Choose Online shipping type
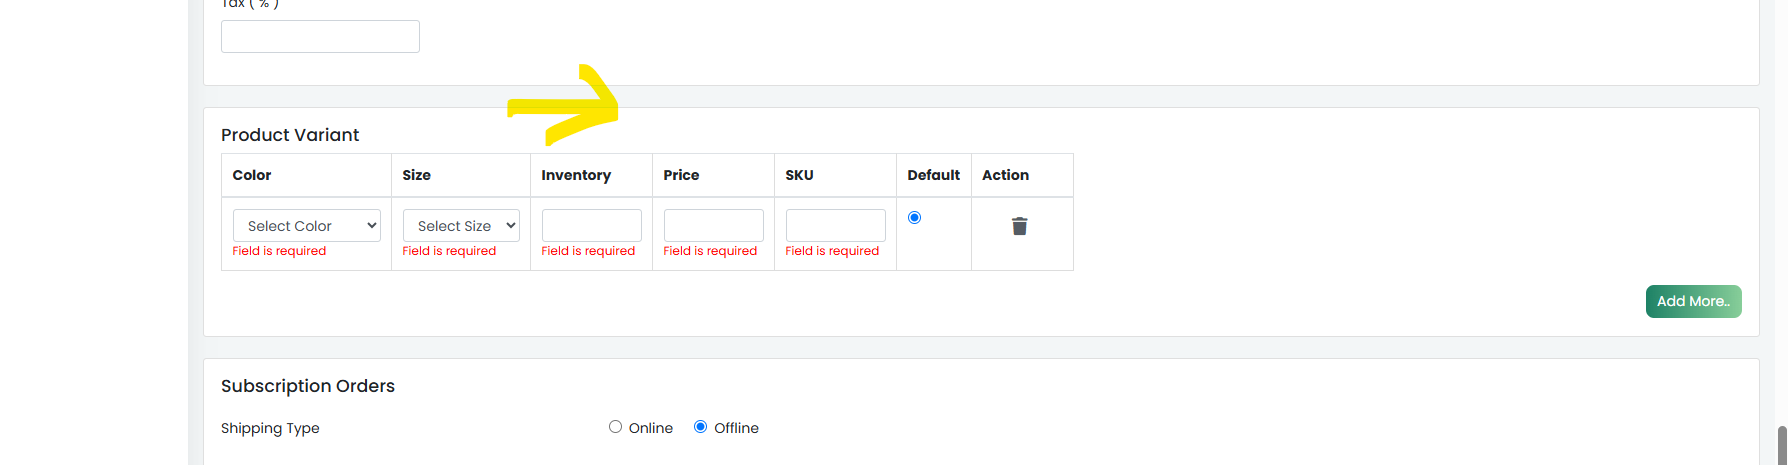 615,427
